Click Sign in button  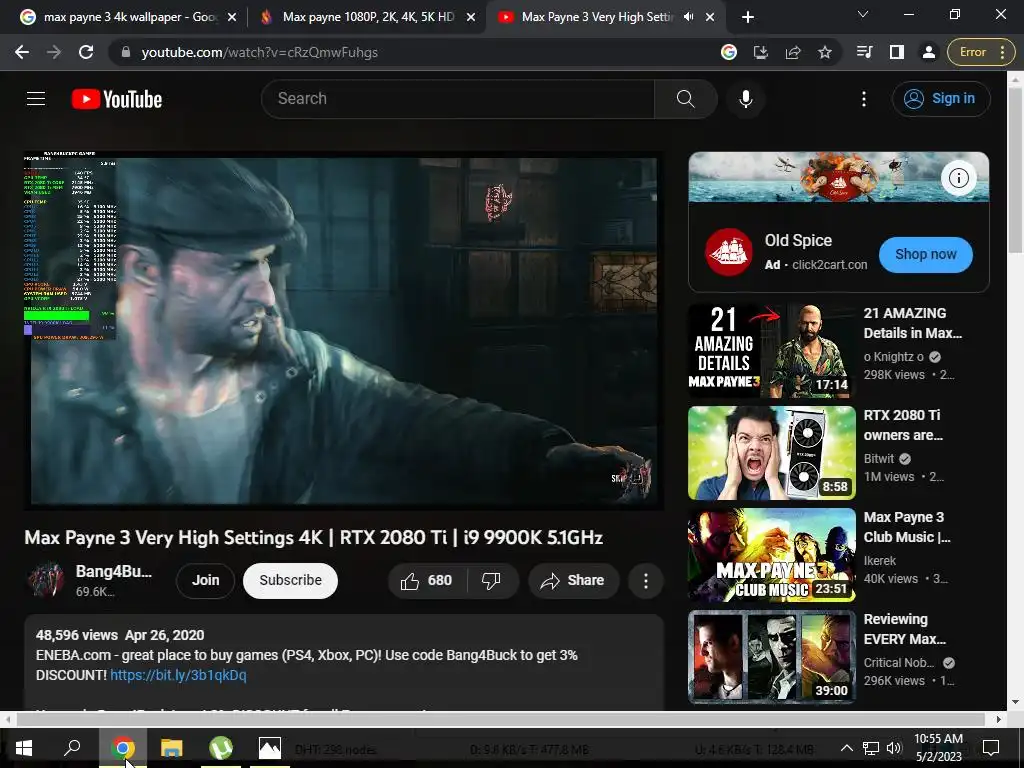tap(941, 99)
